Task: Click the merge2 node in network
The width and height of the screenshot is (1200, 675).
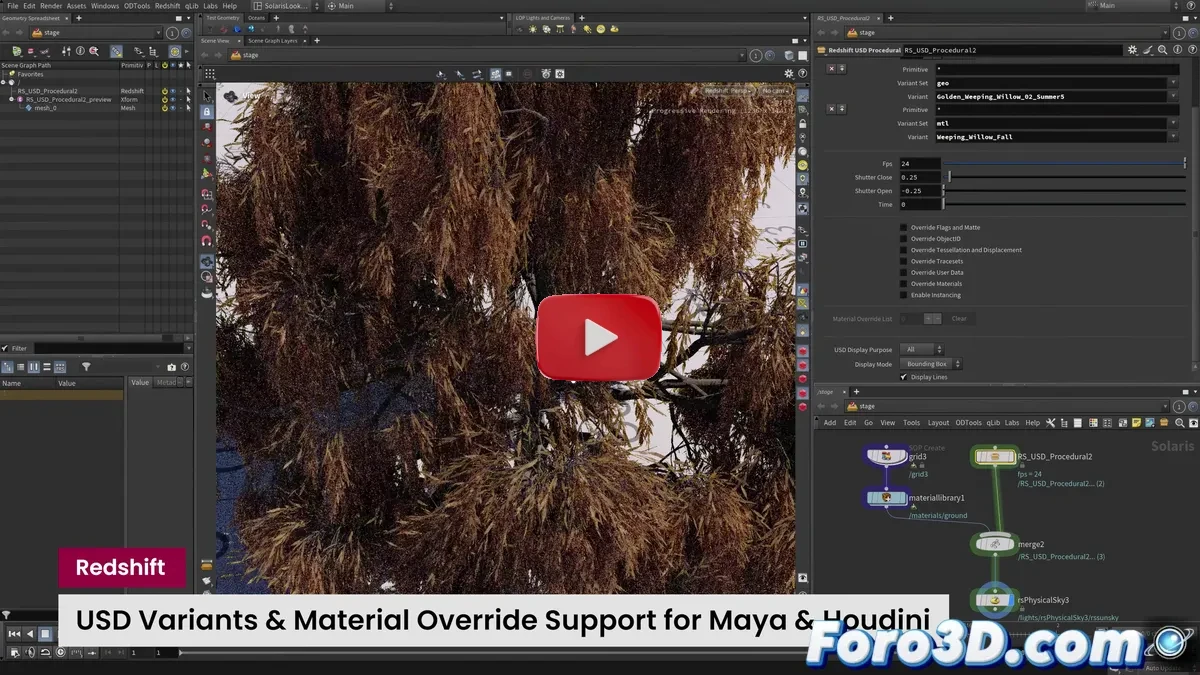Action: 995,544
